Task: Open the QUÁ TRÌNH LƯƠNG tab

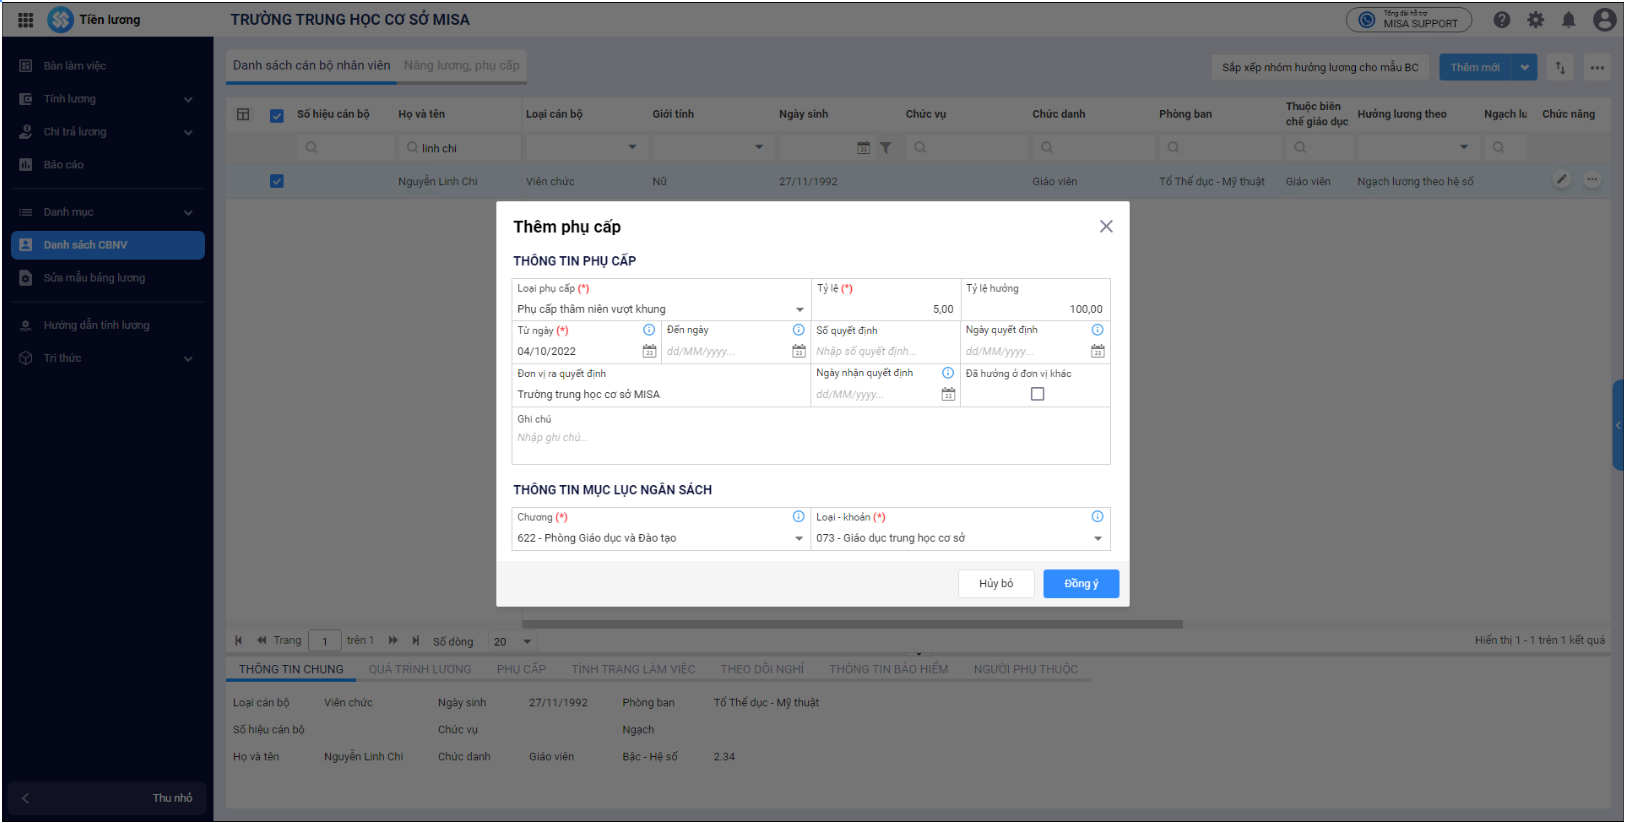Action: pos(419,669)
